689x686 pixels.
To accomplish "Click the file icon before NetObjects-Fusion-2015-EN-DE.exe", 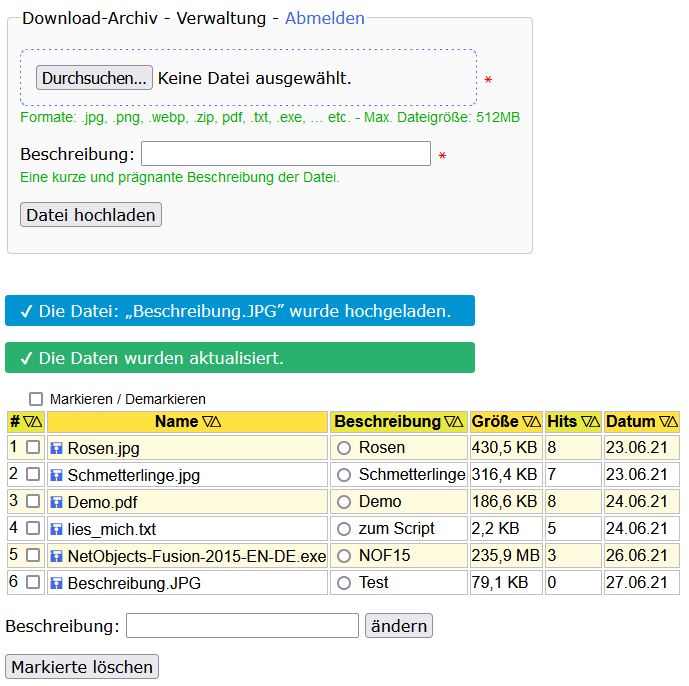I will (x=57, y=556).
